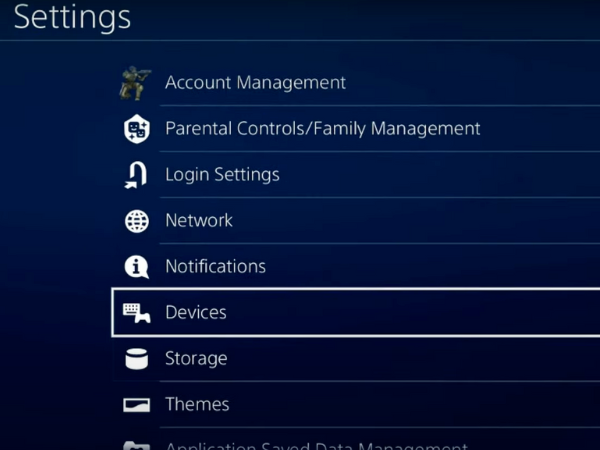Click the Login Settings arrow icon
The height and width of the screenshot is (450, 600).
pyautogui.click(x=136, y=175)
